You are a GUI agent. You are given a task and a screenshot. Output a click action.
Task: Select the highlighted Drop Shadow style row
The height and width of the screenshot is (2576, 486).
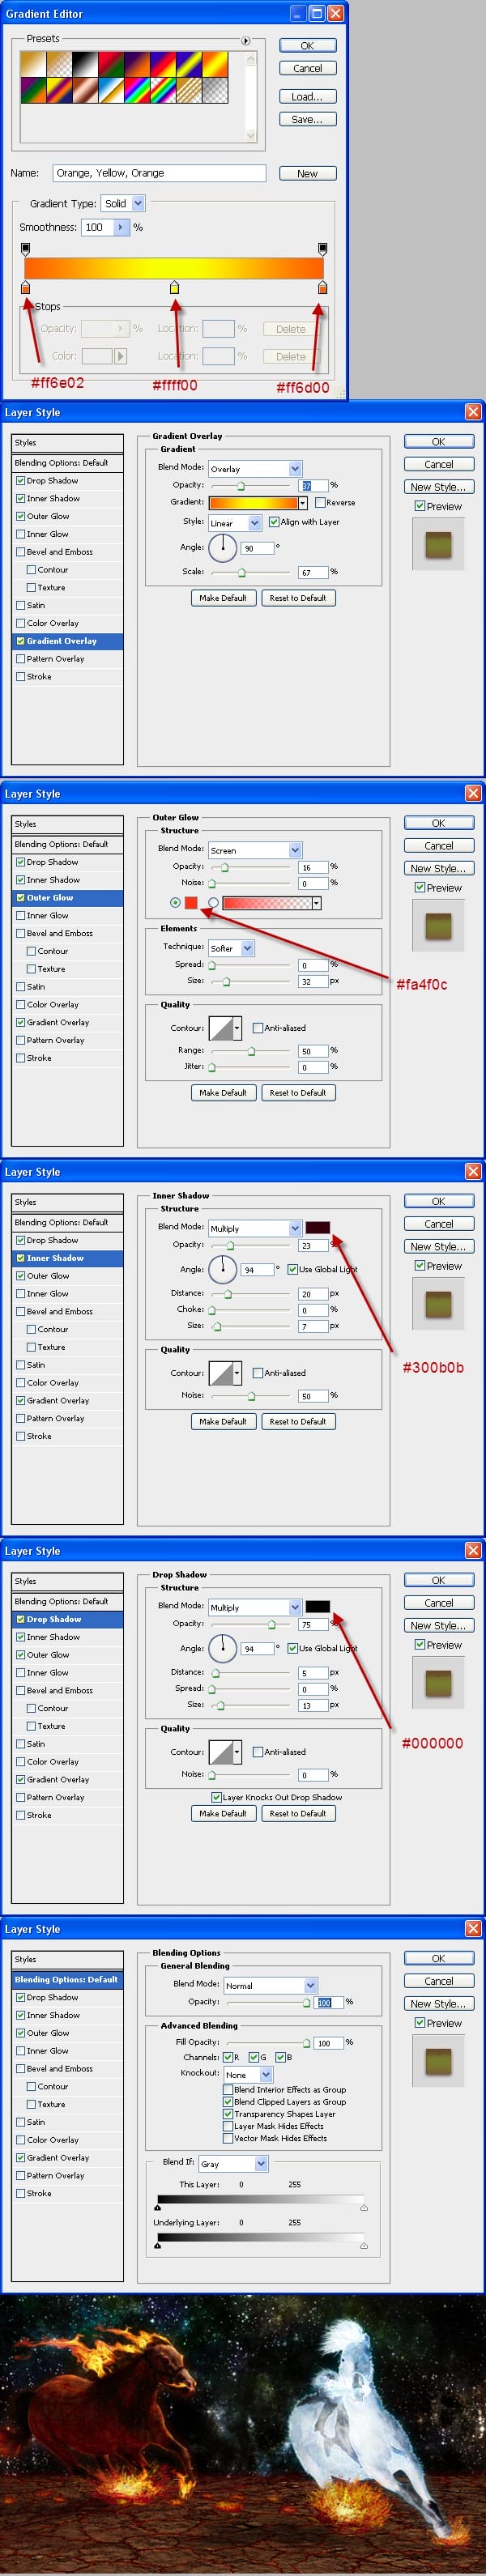click(x=68, y=1619)
